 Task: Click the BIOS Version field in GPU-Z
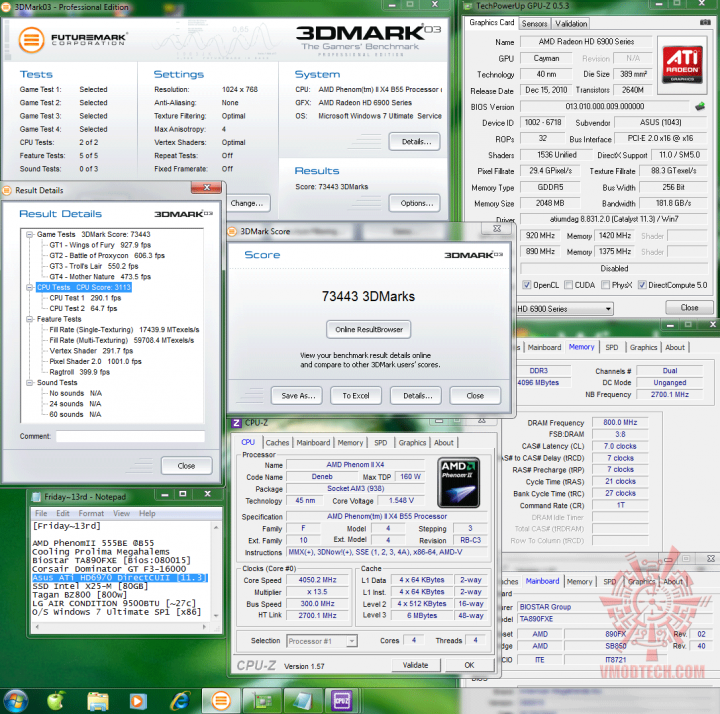[604, 107]
